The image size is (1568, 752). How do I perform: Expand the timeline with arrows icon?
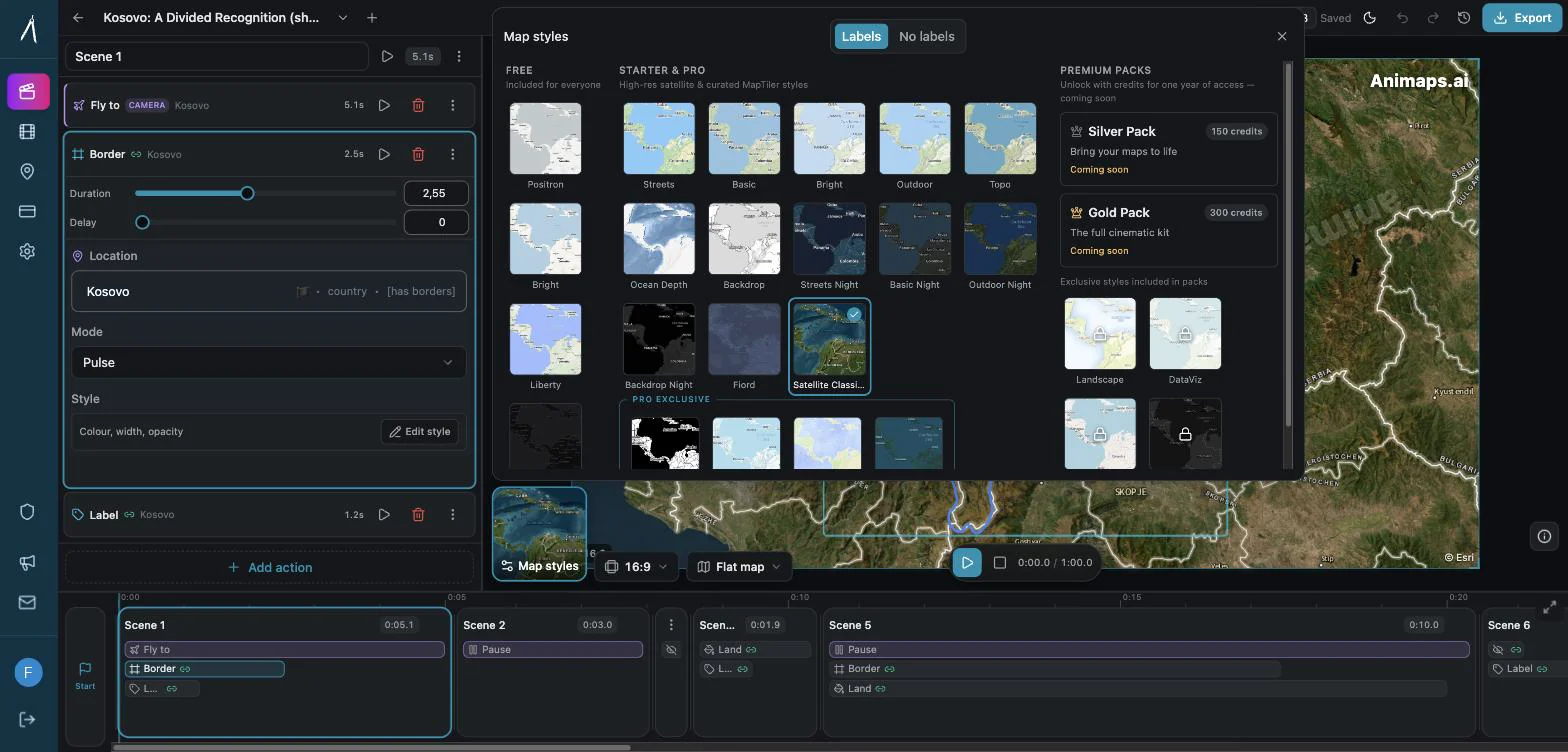click(1549, 607)
